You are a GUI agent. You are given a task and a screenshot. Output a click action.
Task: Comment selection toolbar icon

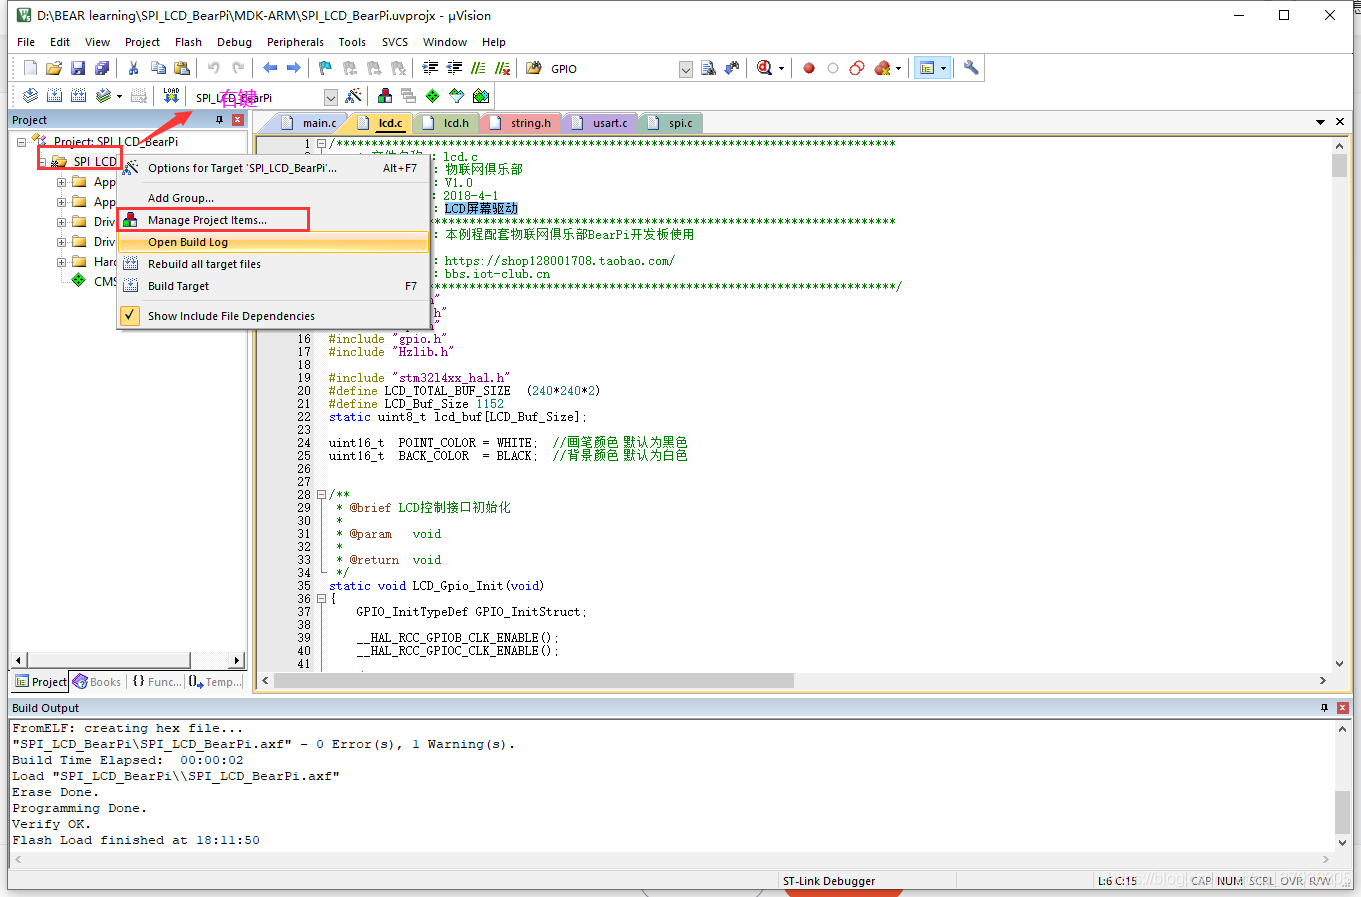coord(478,68)
